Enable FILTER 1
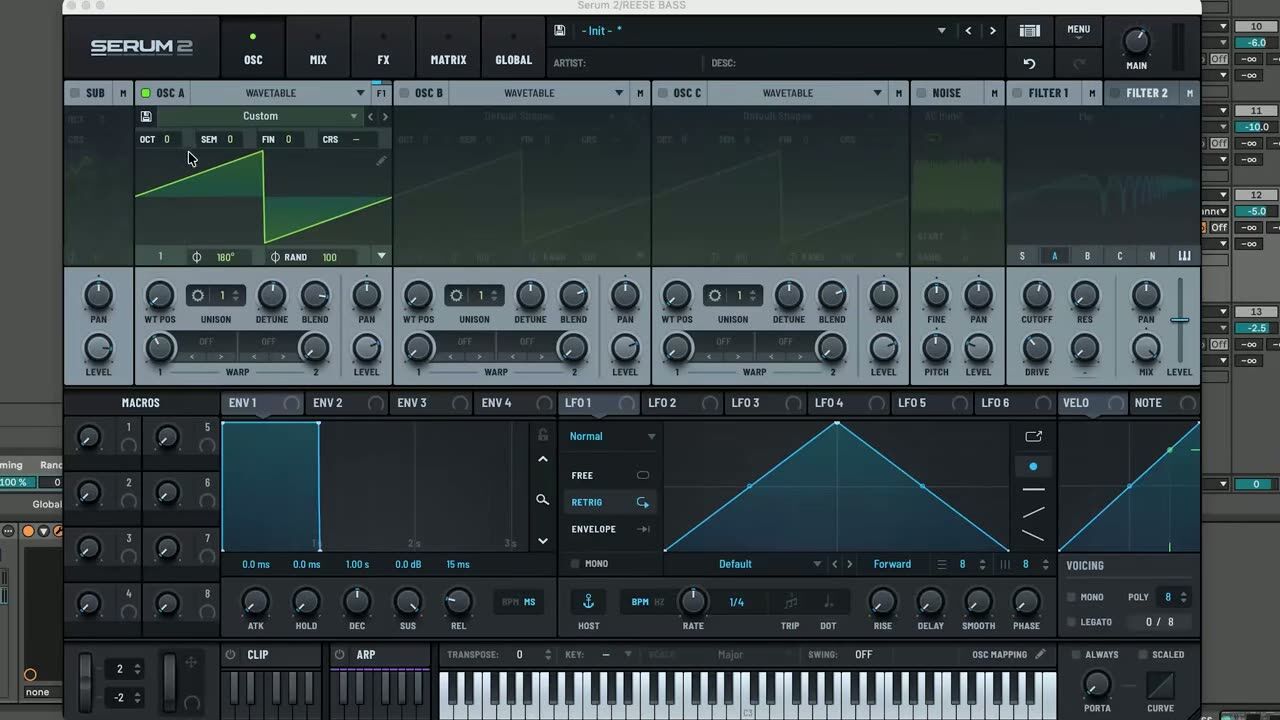Screen dimensions: 1280x720 pos(1018,93)
